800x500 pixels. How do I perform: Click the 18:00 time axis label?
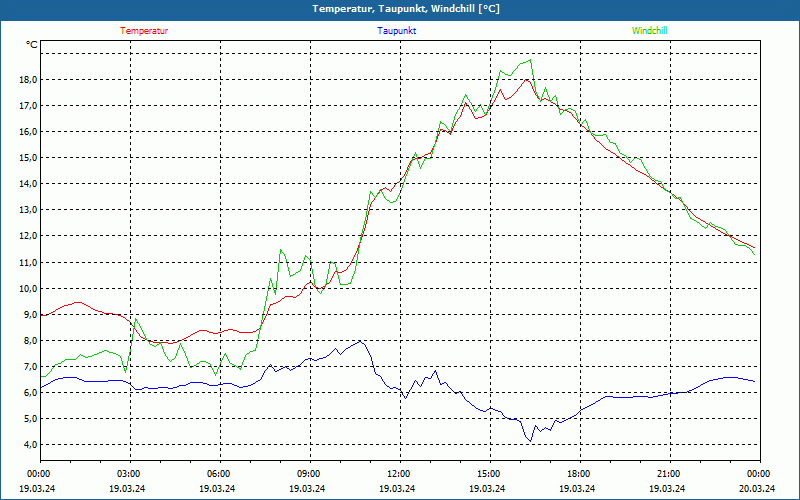click(579, 474)
